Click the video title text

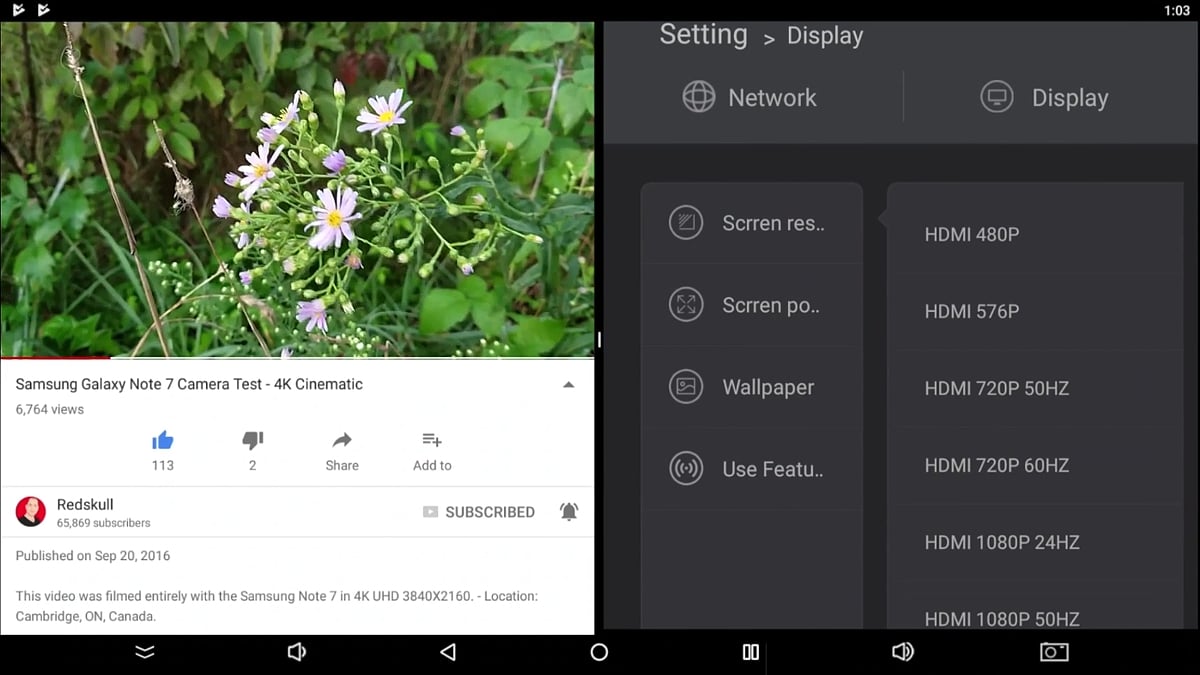click(x=189, y=384)
